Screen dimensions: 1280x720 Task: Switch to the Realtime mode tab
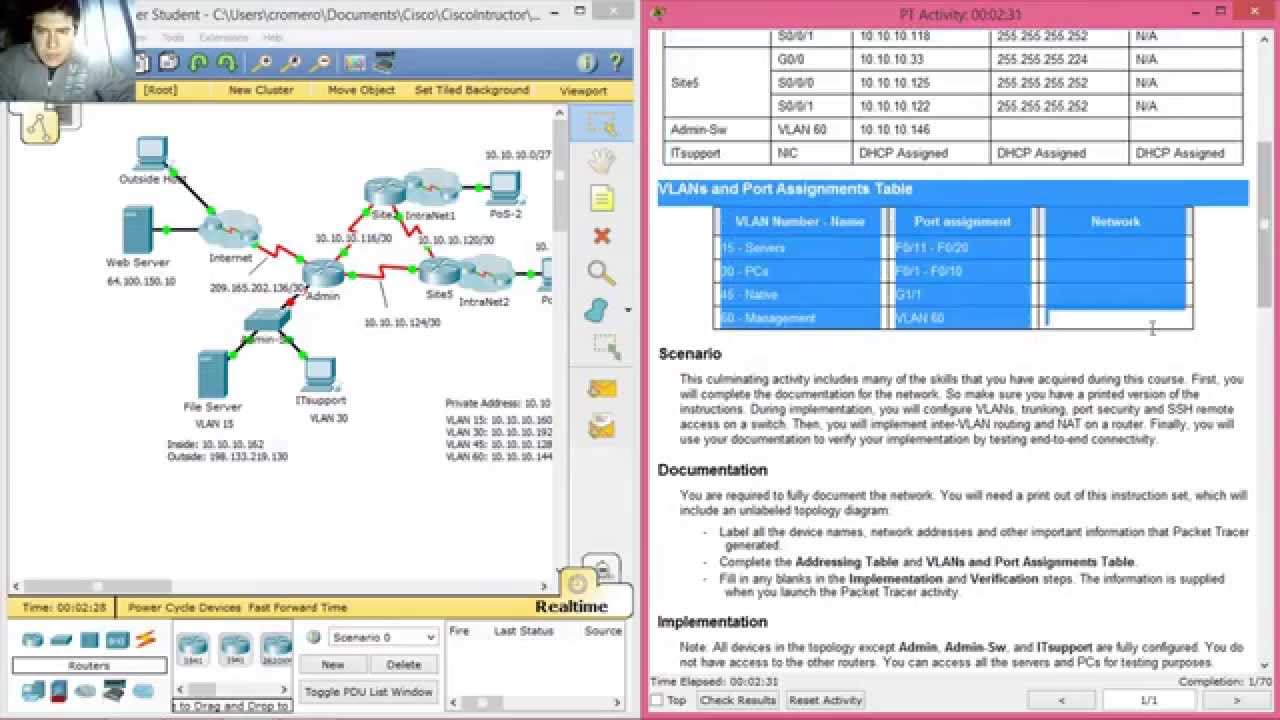tap(571, 607)
